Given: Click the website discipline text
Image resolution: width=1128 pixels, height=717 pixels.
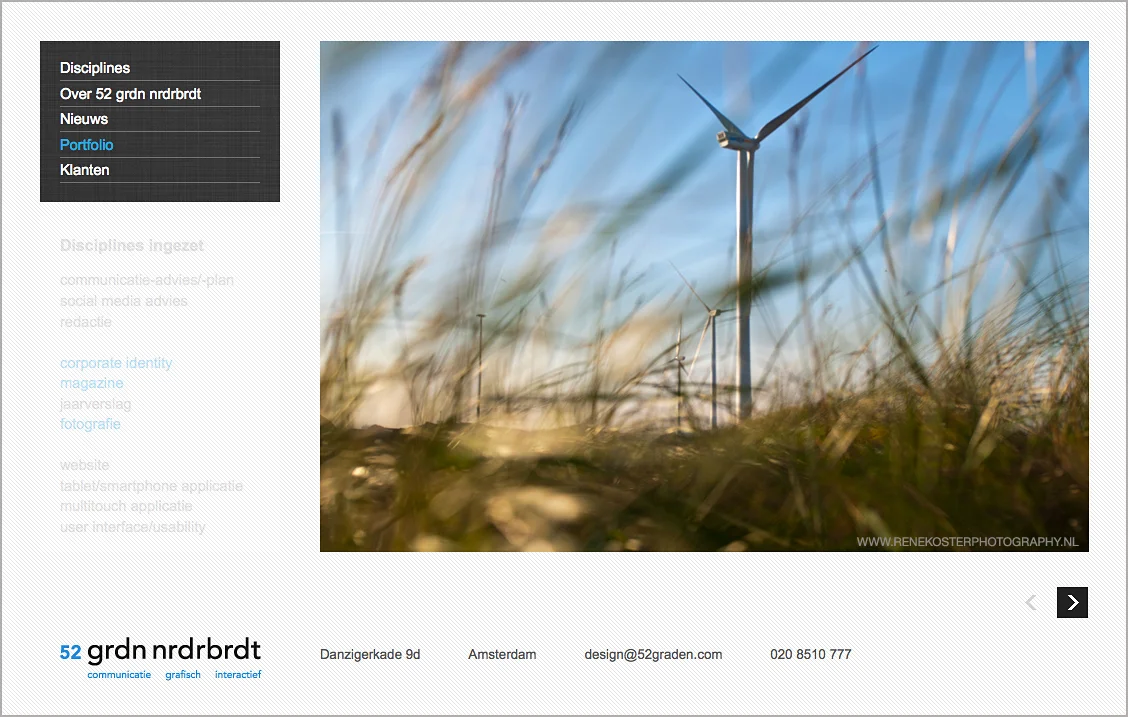Looking at the screenshot, I should (x=85, y=465).
